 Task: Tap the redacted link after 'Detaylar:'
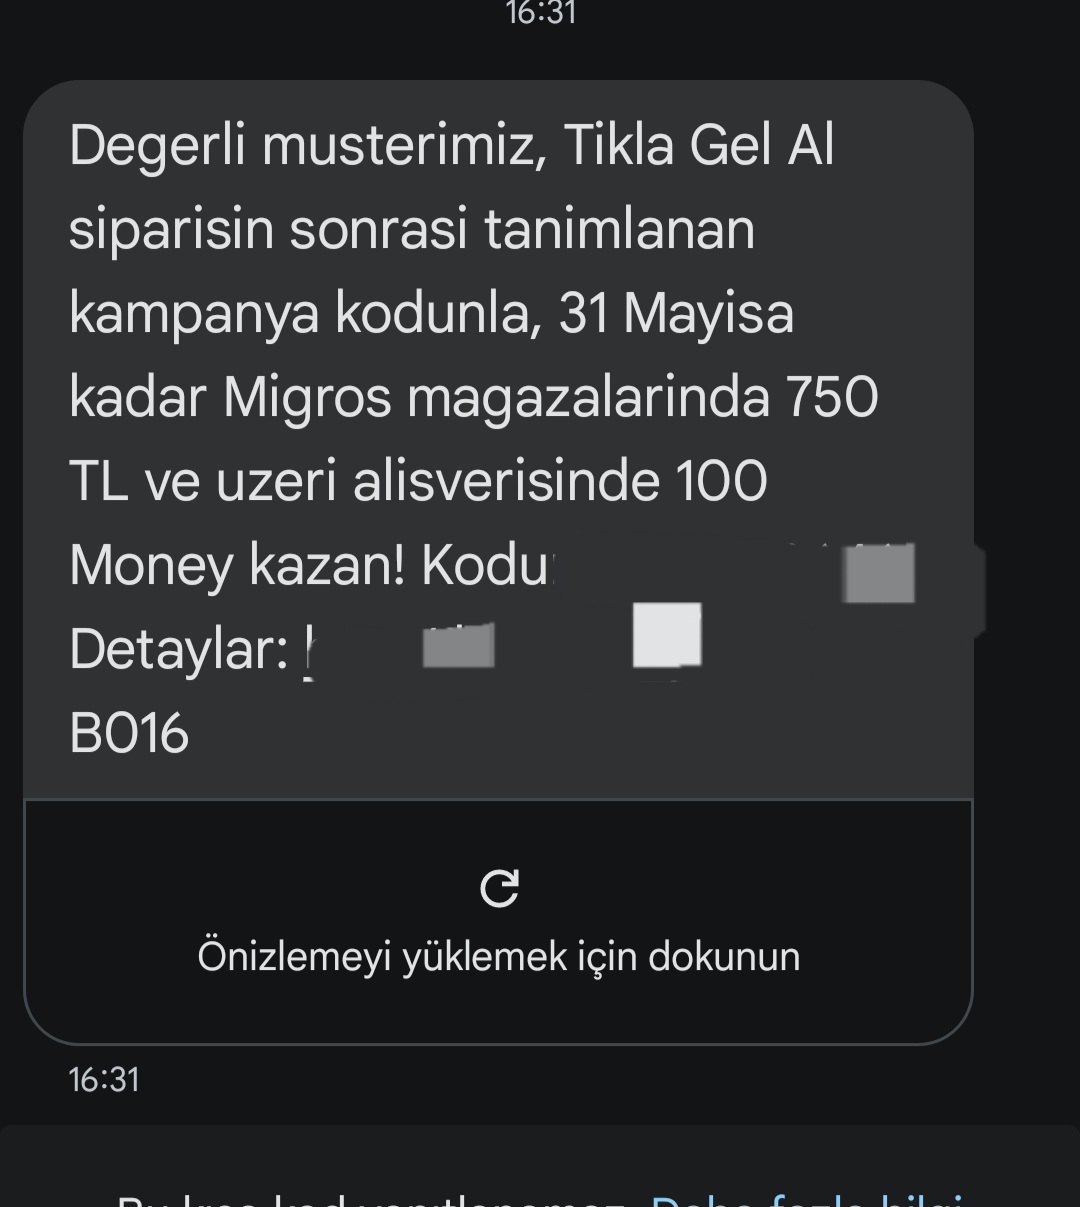503,649
